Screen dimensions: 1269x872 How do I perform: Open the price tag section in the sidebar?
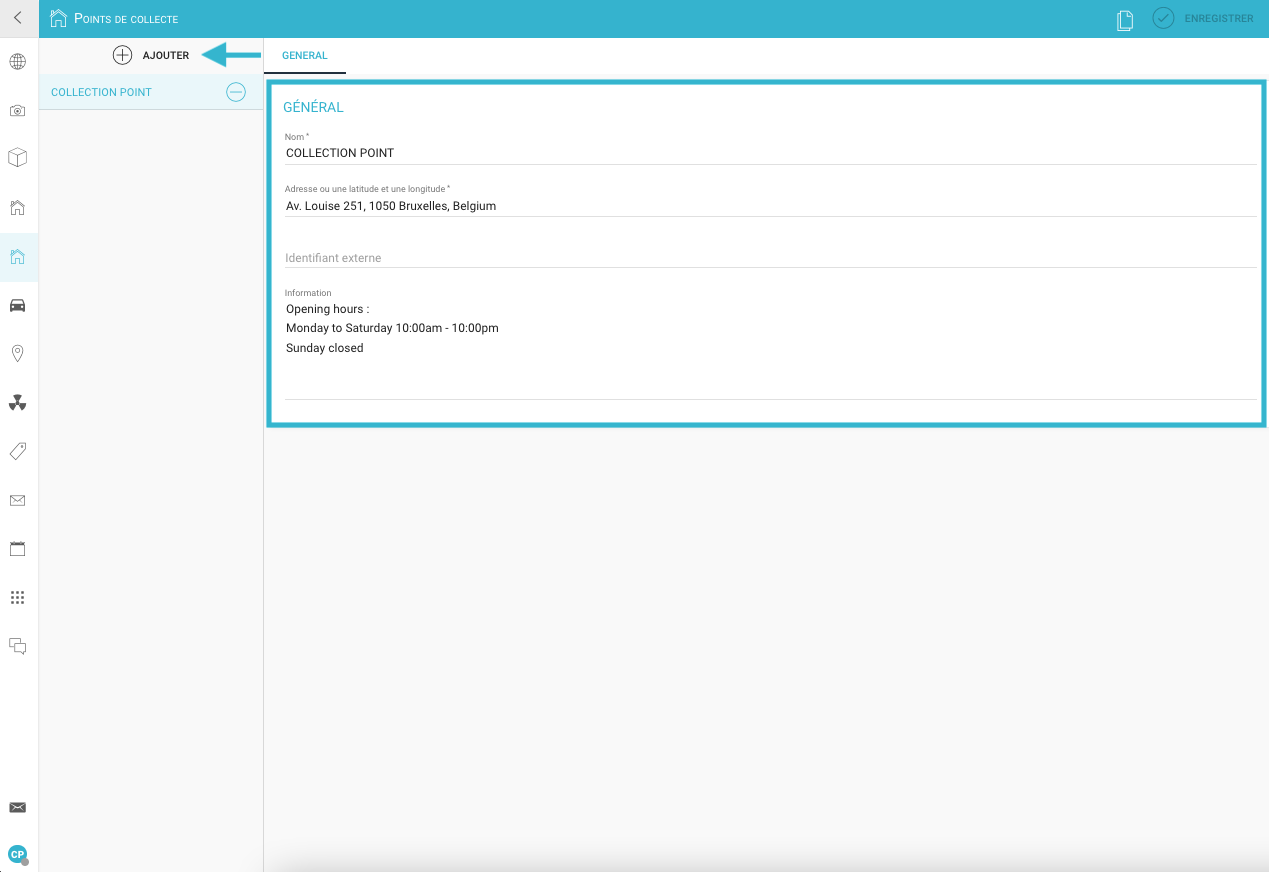[x=17, y=451]
